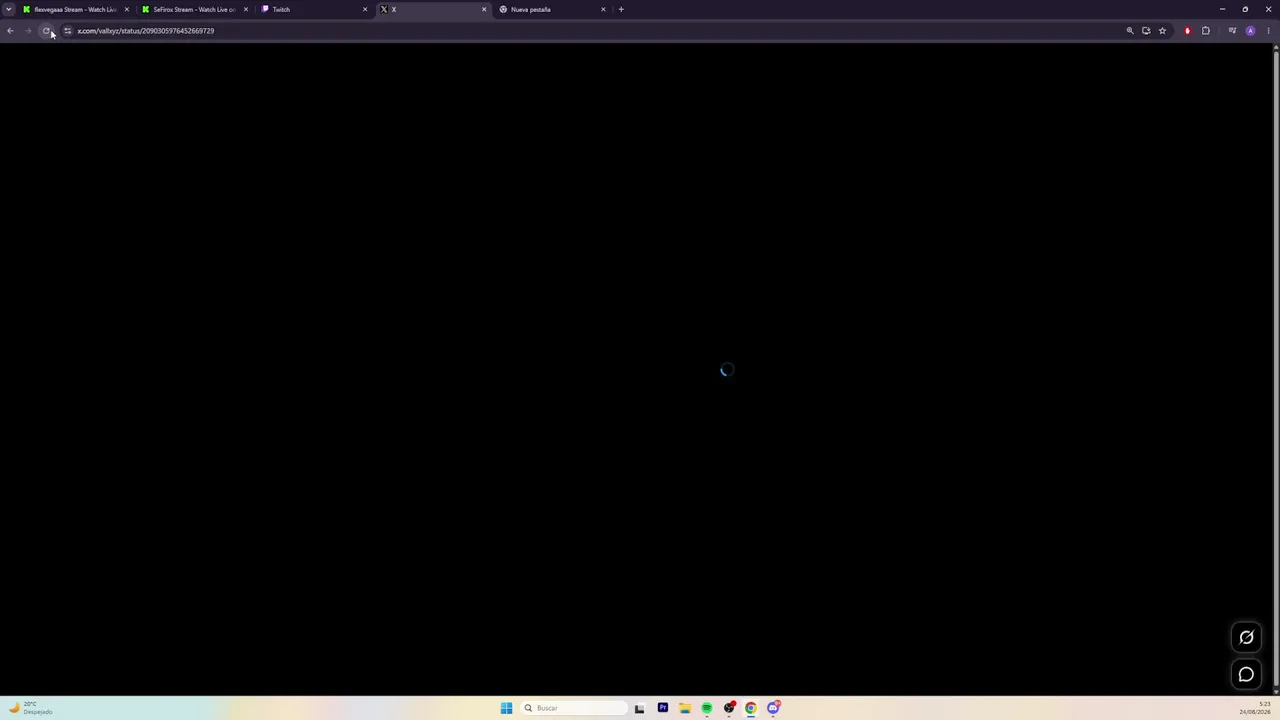Reload the current page
Screen dimensions: 1280x720
pos(46,31)
